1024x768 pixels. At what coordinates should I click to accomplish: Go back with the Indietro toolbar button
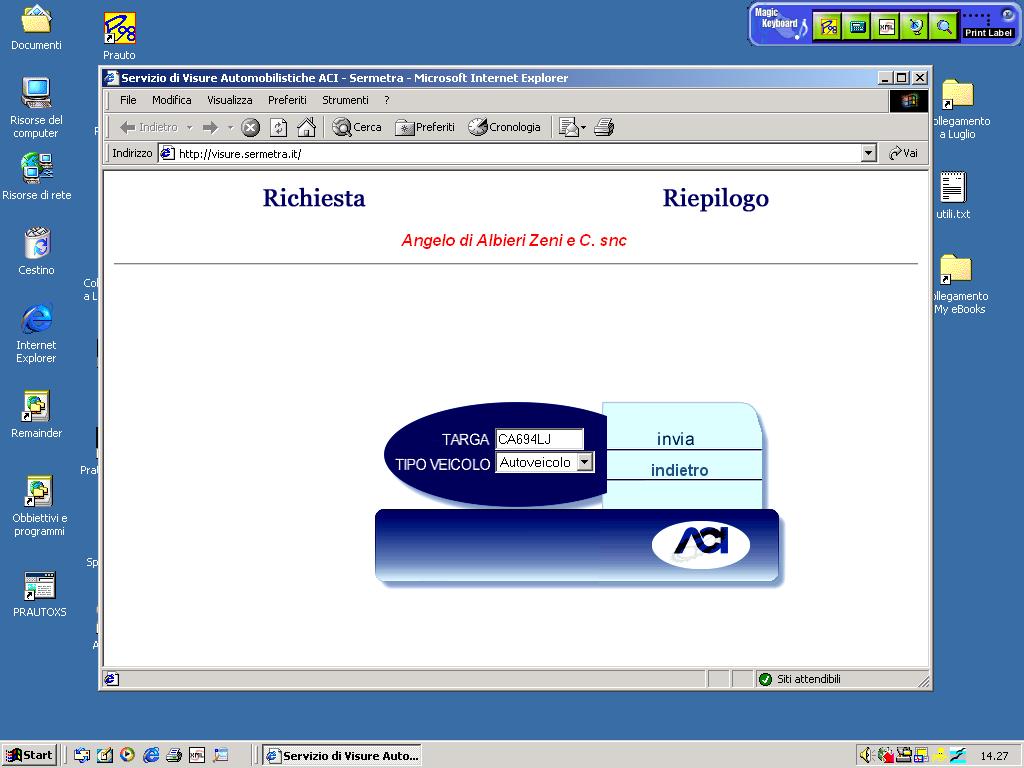click(x=150, y=127)
